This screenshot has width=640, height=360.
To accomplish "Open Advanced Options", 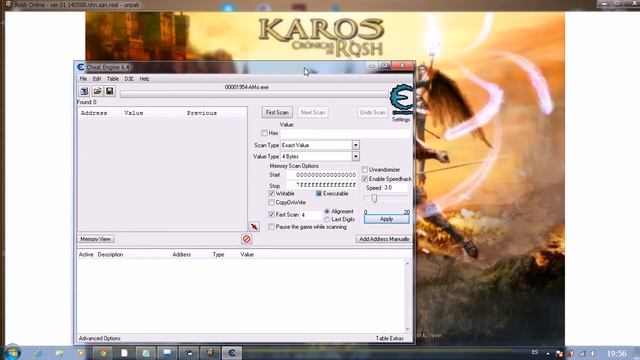I will click(x=100, y=338).
